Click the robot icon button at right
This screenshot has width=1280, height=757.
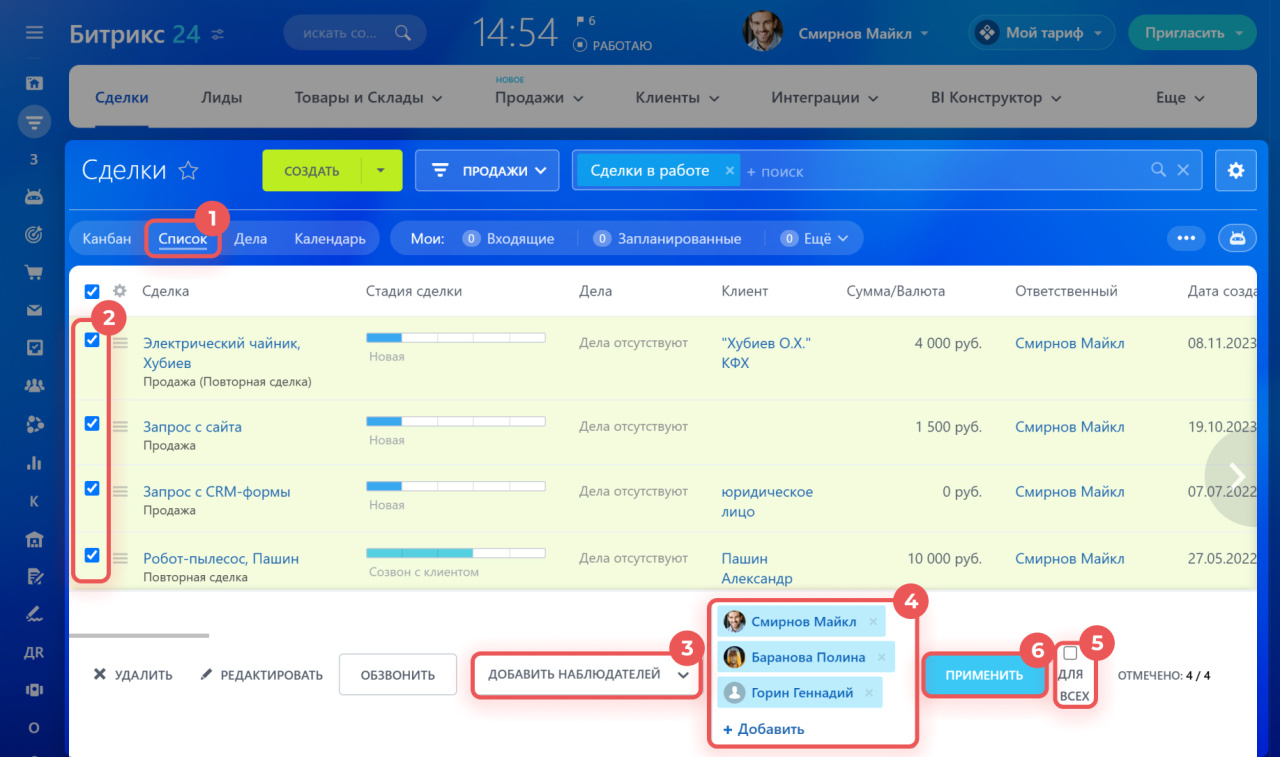[1237, 238]
